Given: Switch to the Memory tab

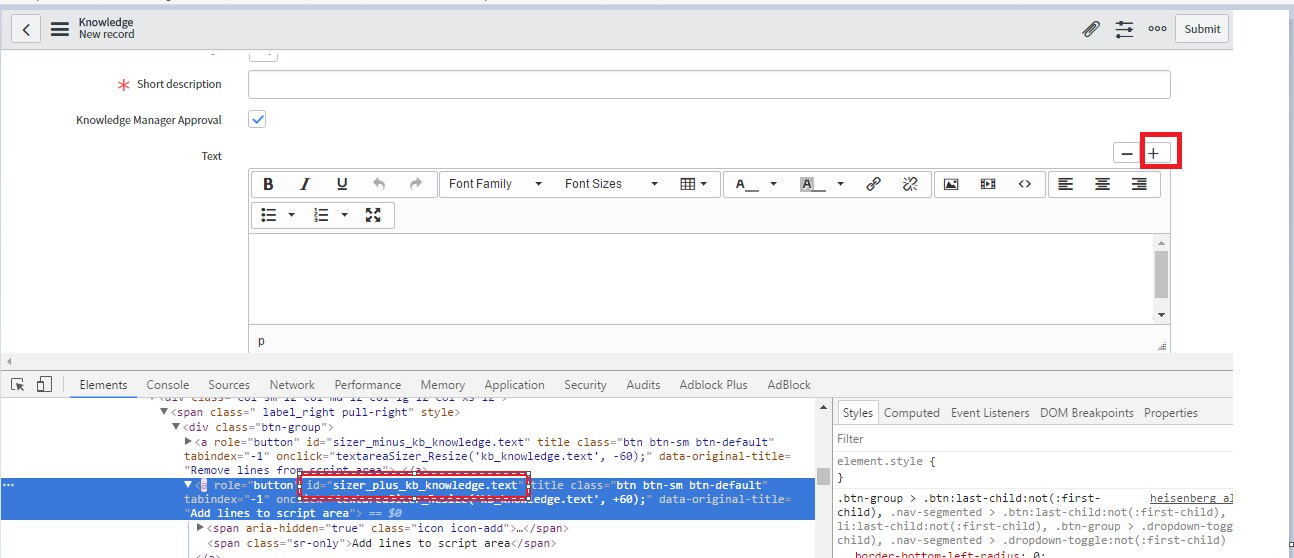Looking at the screenshot, I should [442, 385].
